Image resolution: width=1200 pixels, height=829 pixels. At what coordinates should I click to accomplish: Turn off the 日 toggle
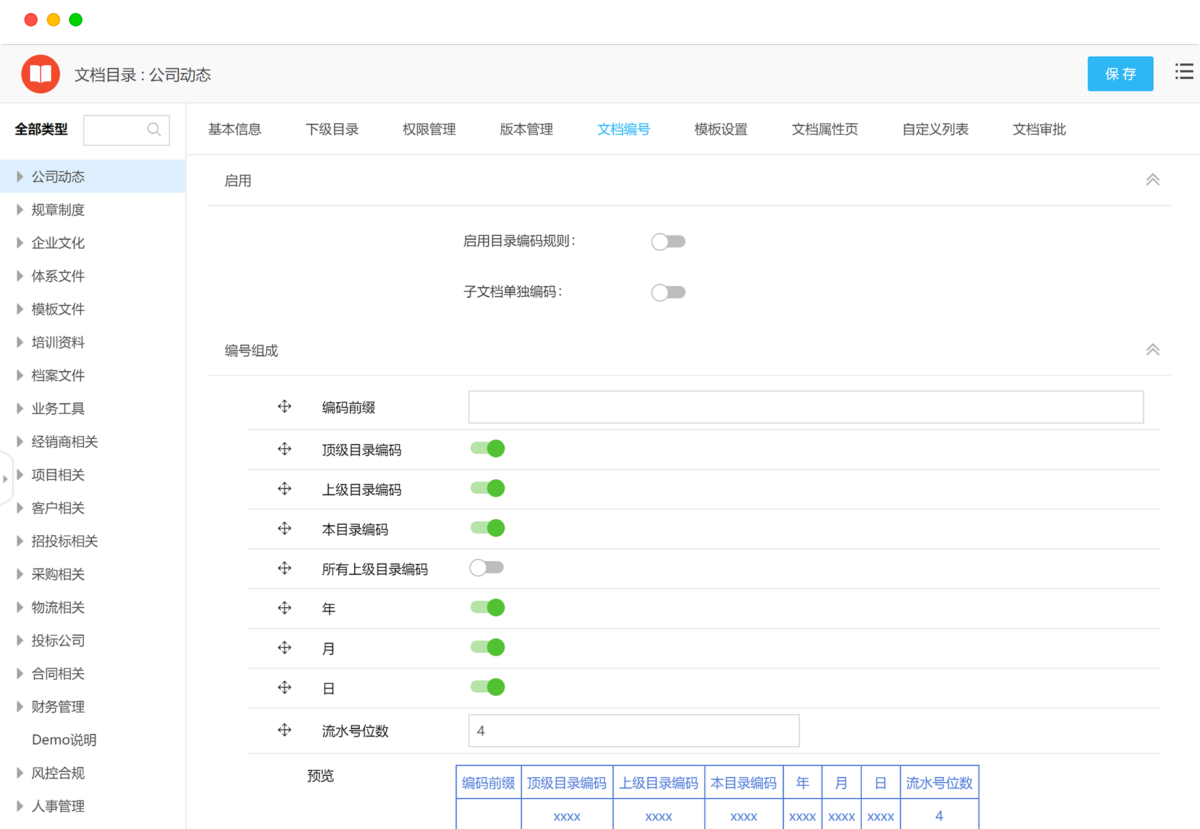pos(487,687)
